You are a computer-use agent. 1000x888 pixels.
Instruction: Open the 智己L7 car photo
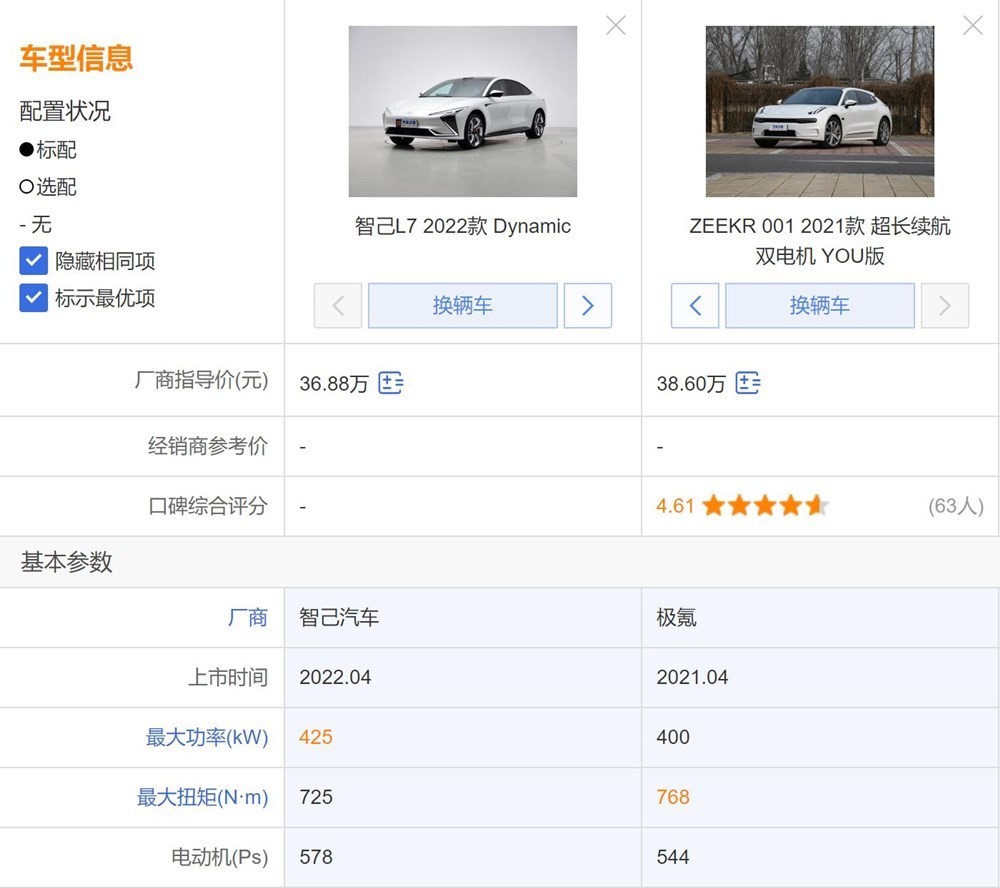[x=463, y=111]
